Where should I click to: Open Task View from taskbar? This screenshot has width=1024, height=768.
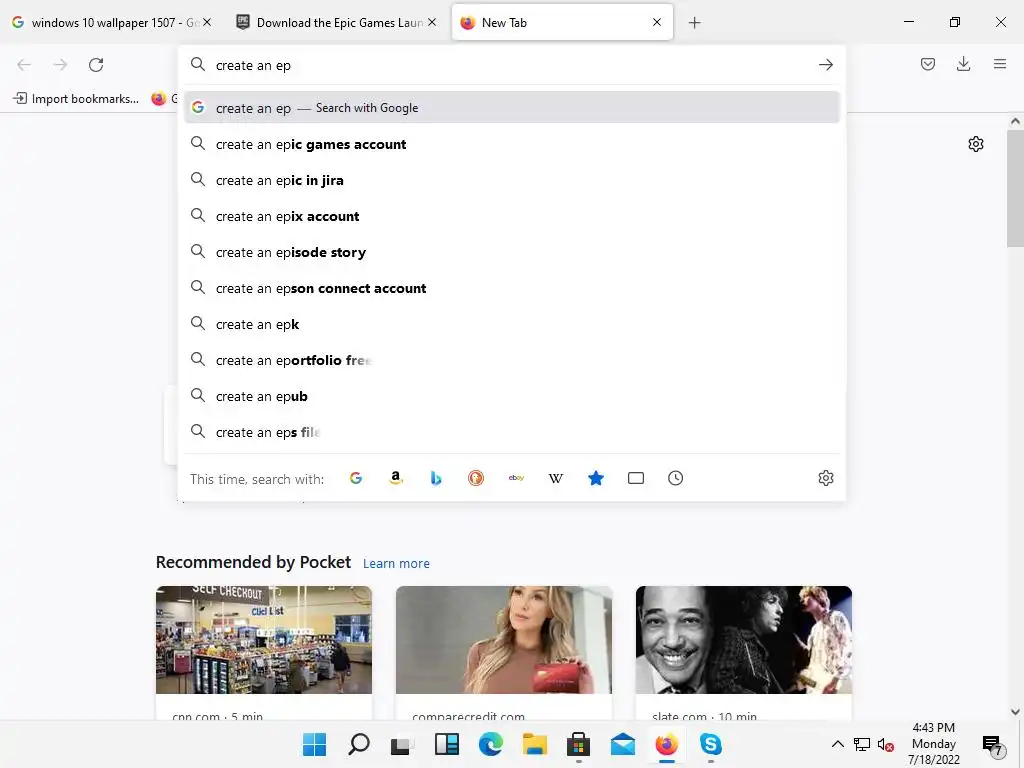click(402, 744)
